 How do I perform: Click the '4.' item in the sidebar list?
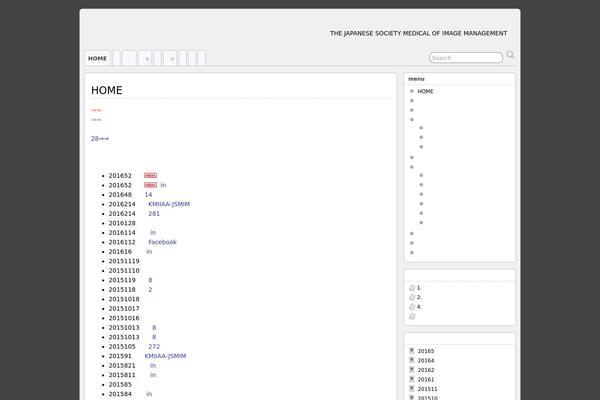[419, 307]
